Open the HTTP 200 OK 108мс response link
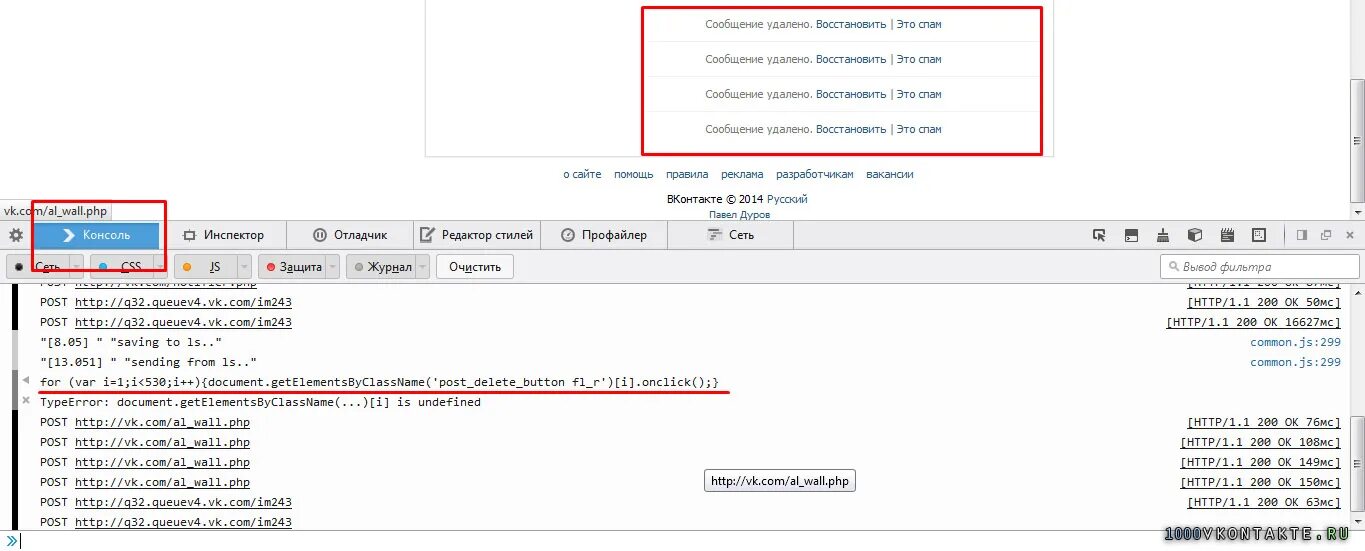 point(1260,442)
